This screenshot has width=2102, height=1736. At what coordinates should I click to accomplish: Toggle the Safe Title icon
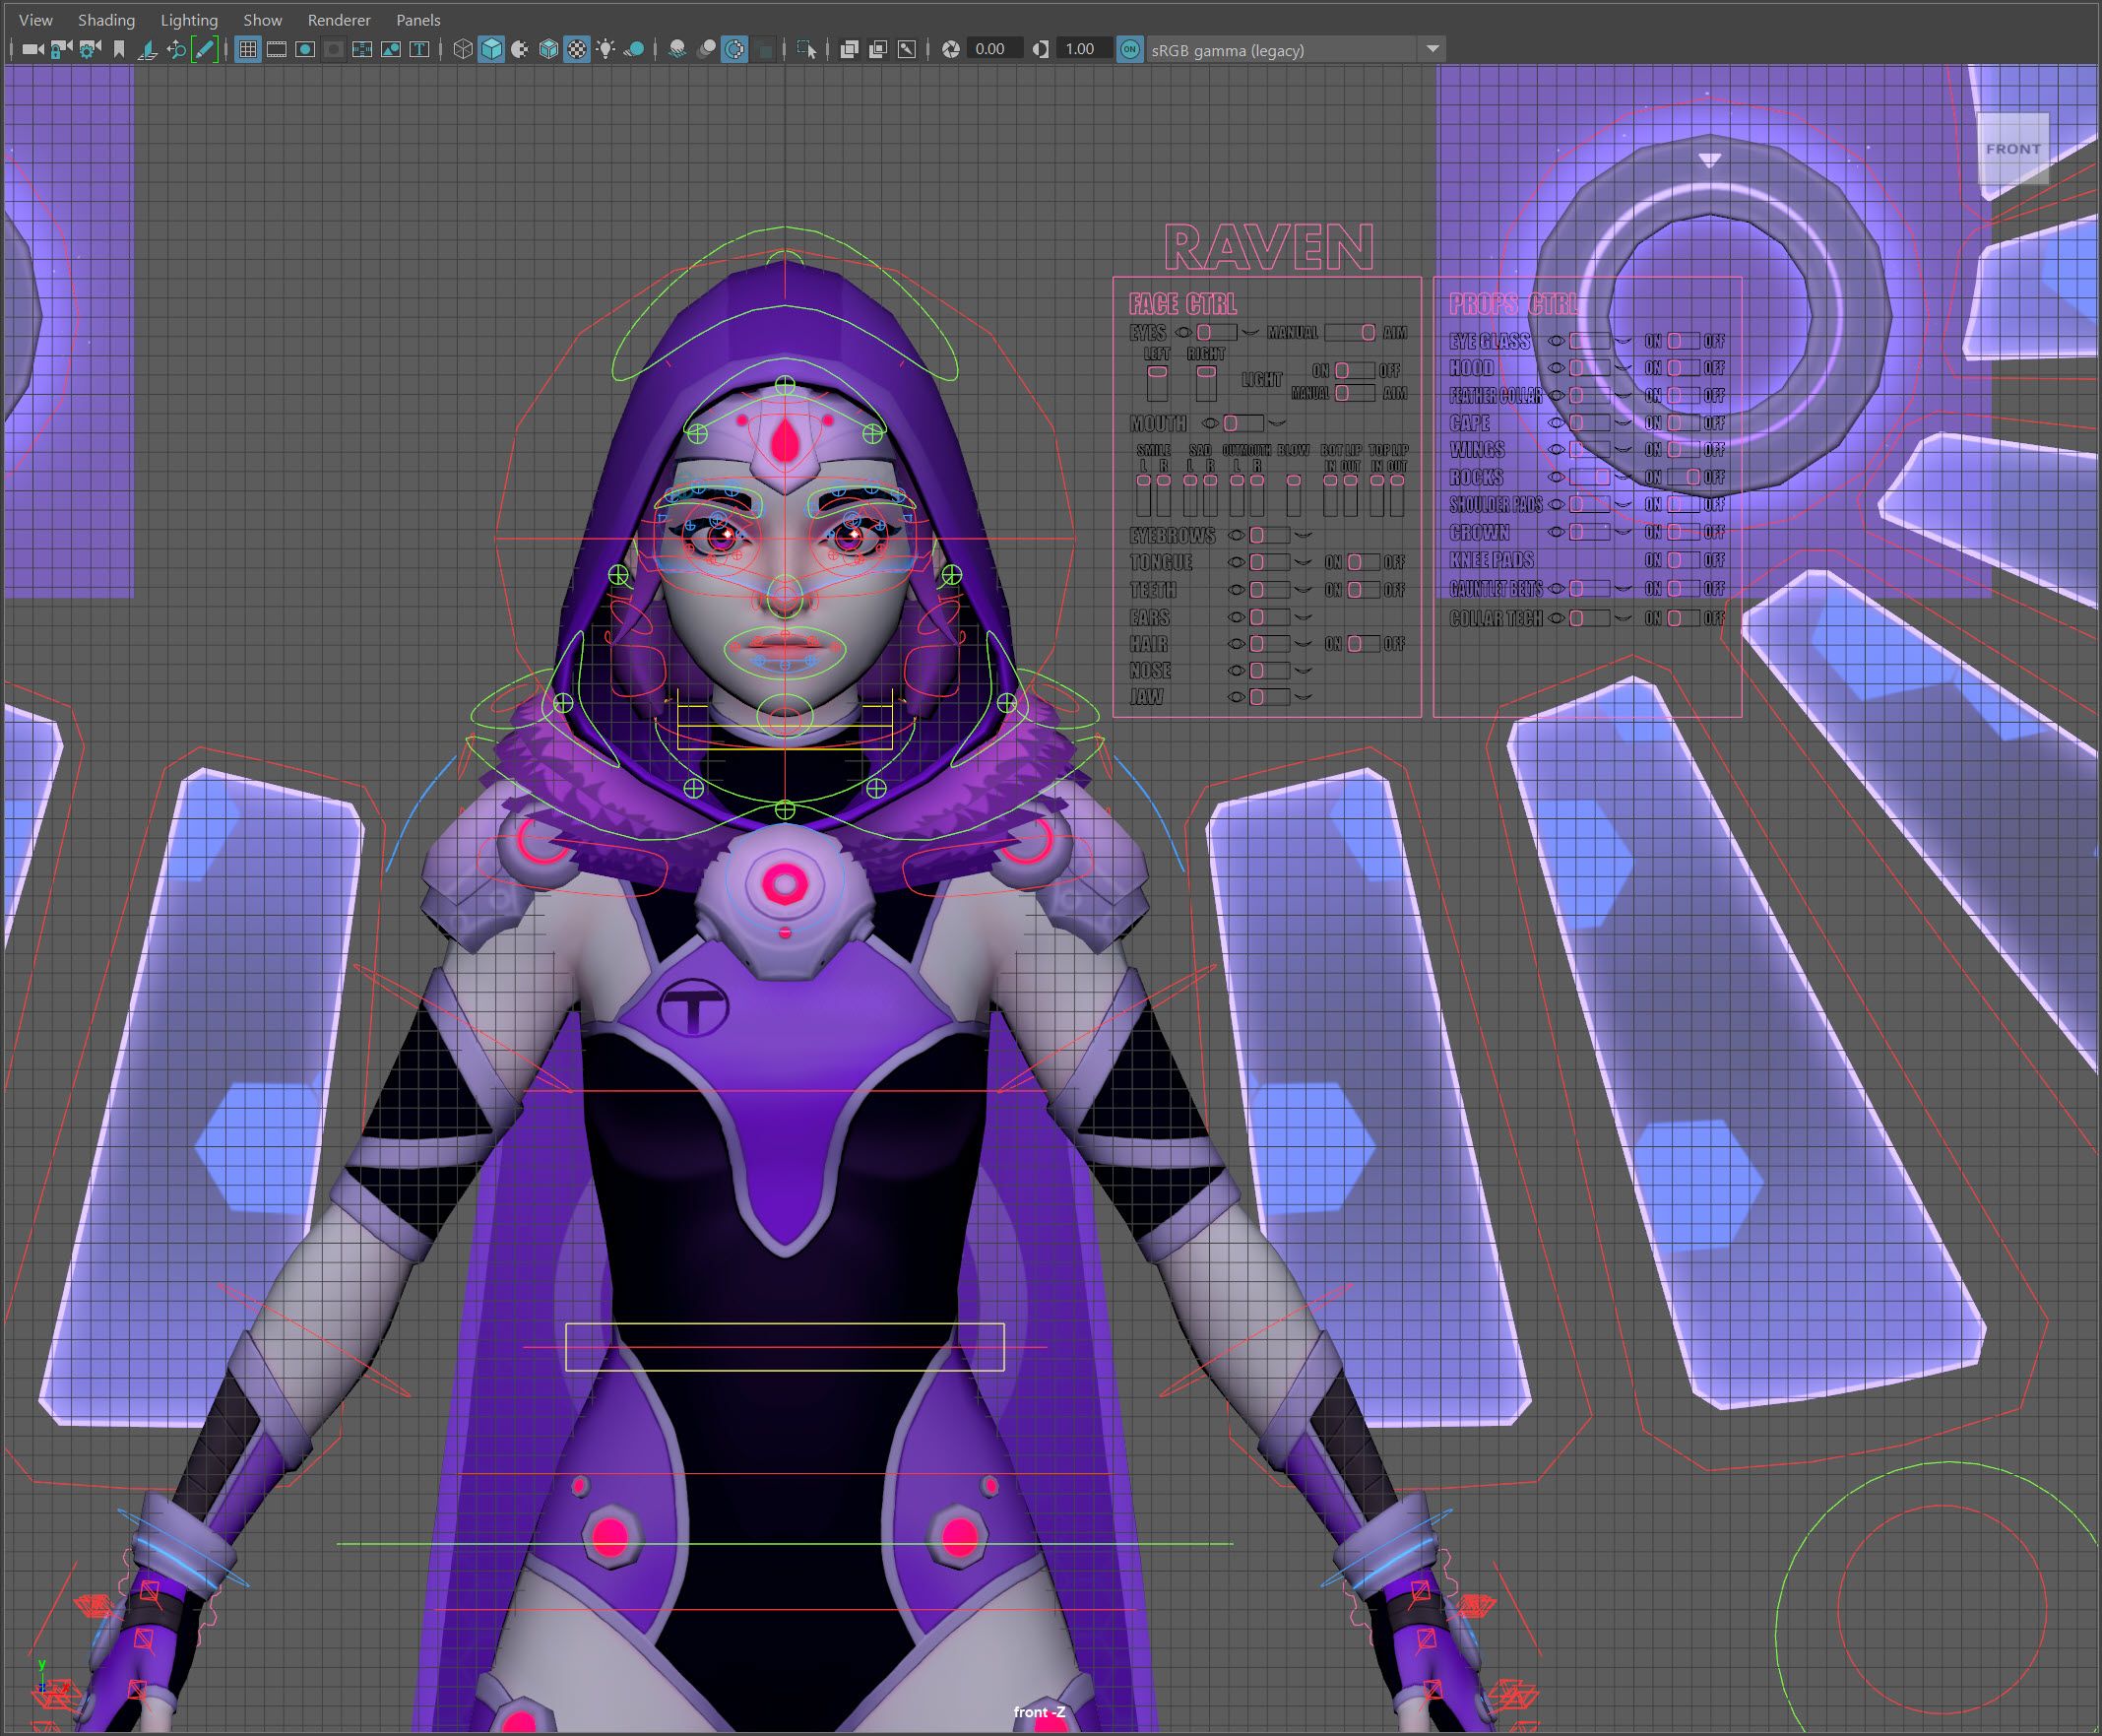tap(420, 49)
